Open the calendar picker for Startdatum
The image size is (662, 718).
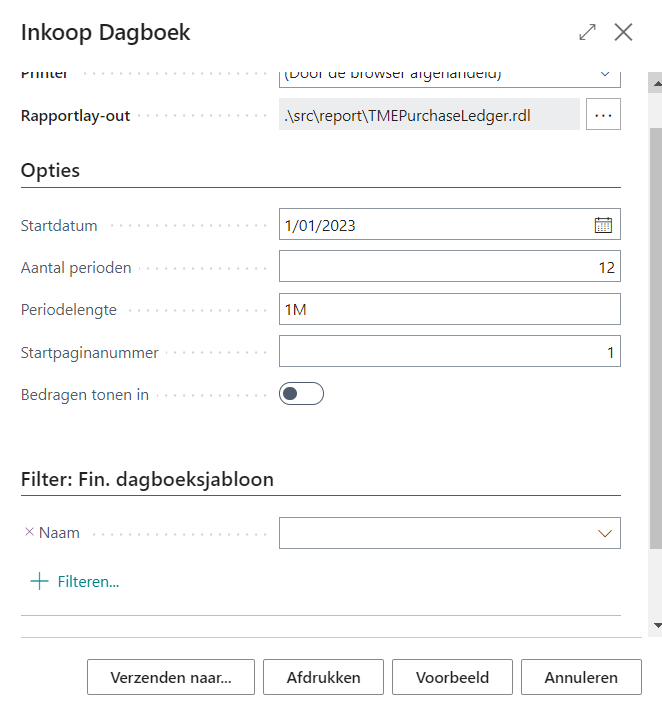[603, 225]
